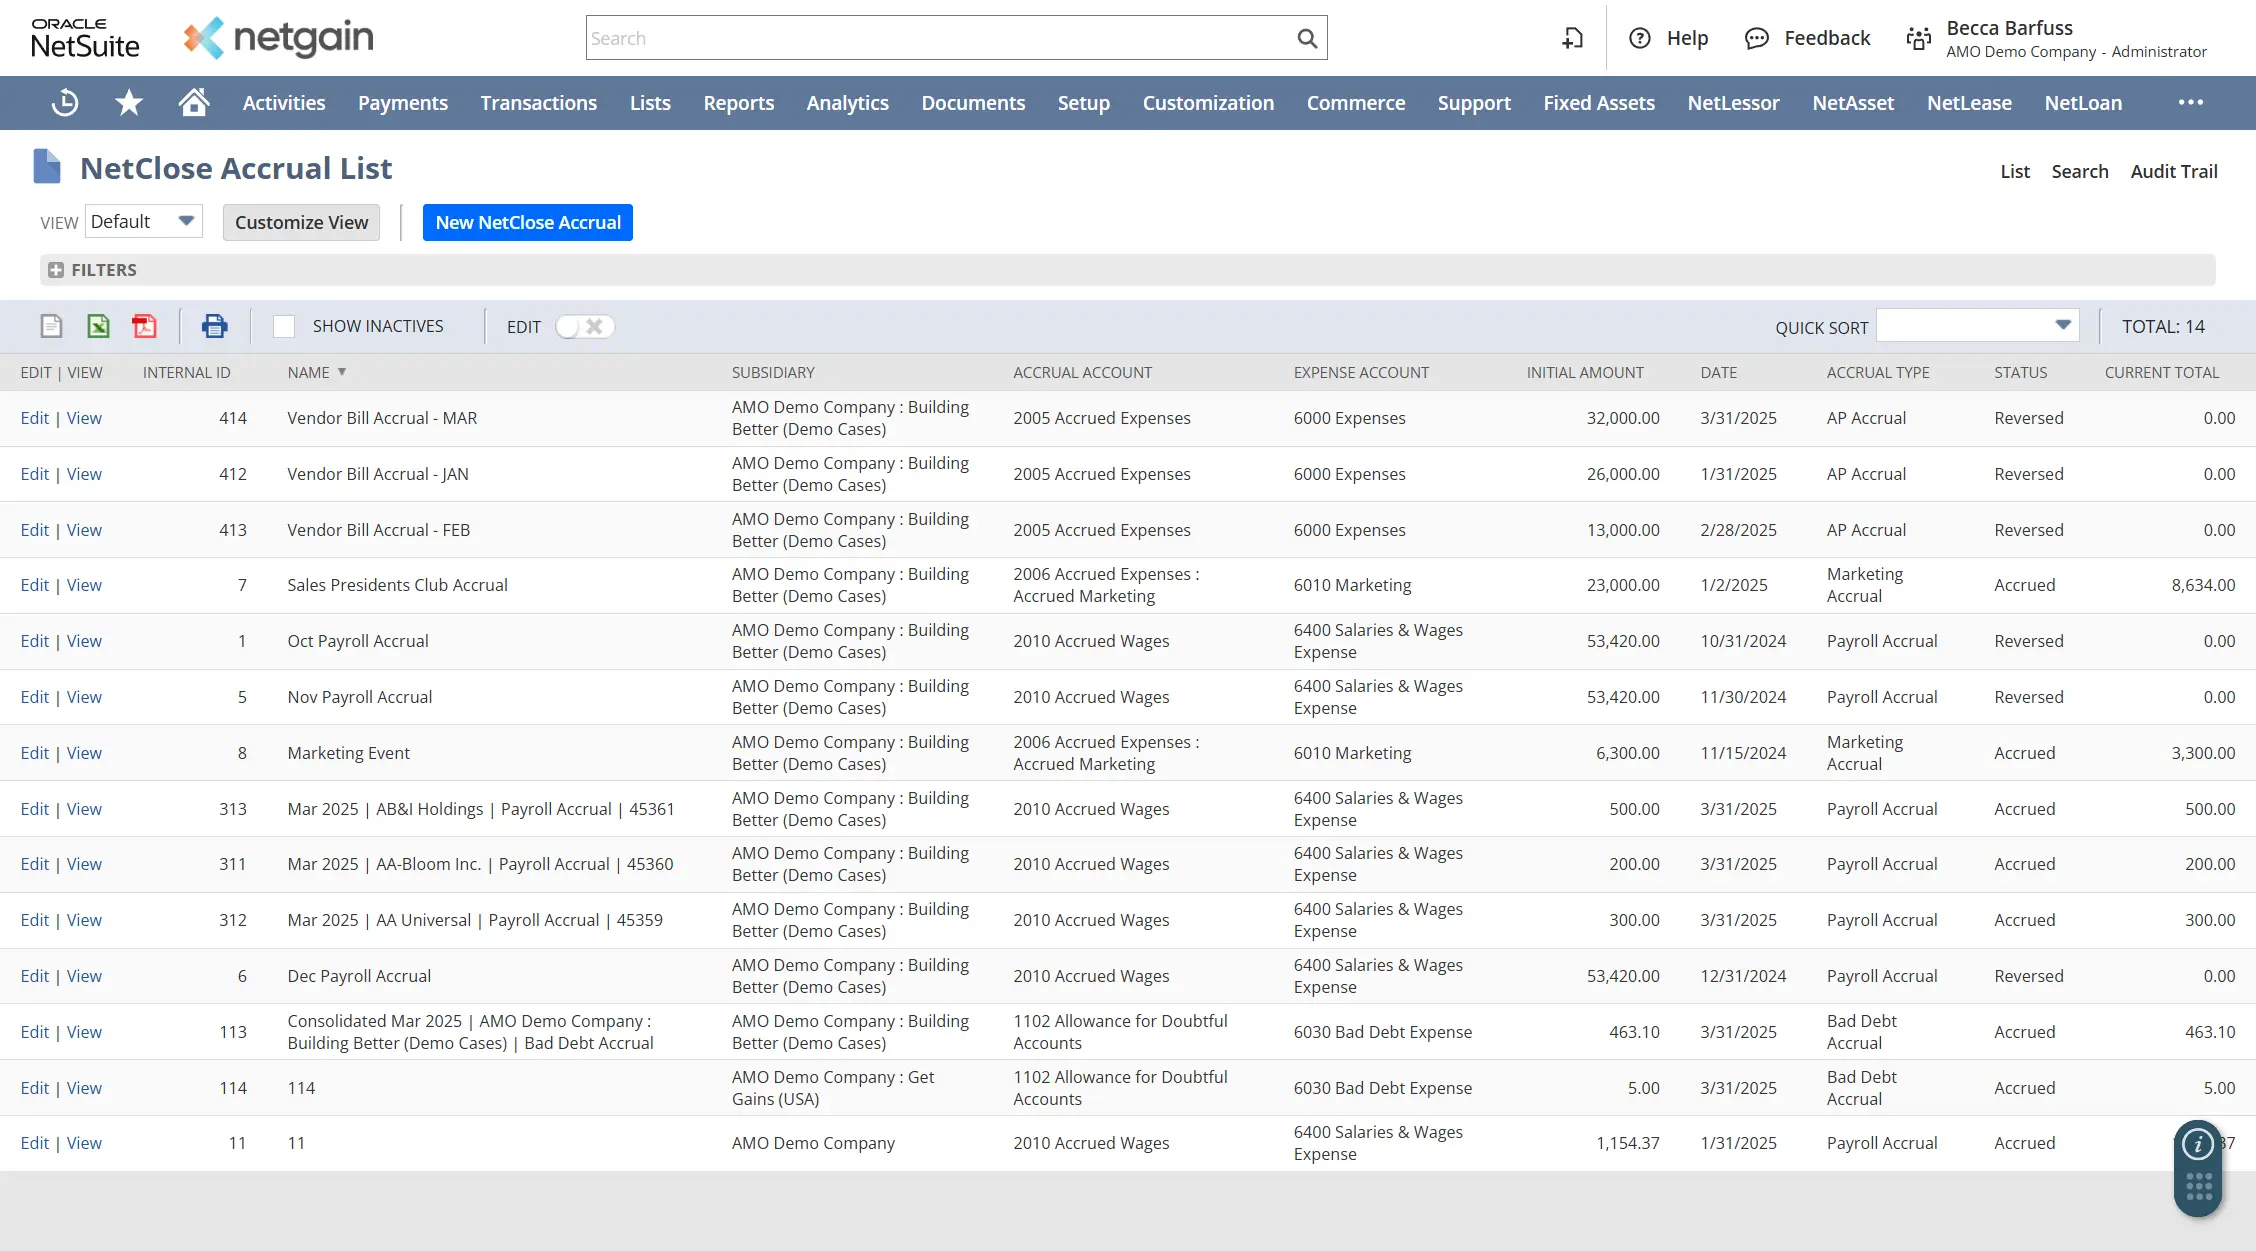Click the Netgain logo
Image resolution: width=2256 pixels, height=1251 pixels.
pyautogui.click(x=278, y=38)
